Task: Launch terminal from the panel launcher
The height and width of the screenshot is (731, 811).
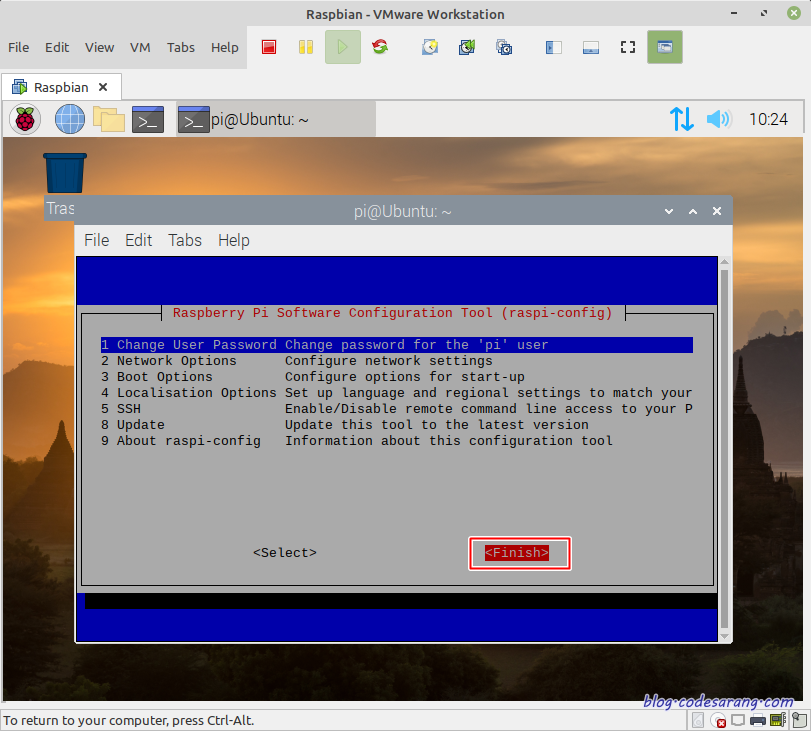Action: click(x=148, y=120)
